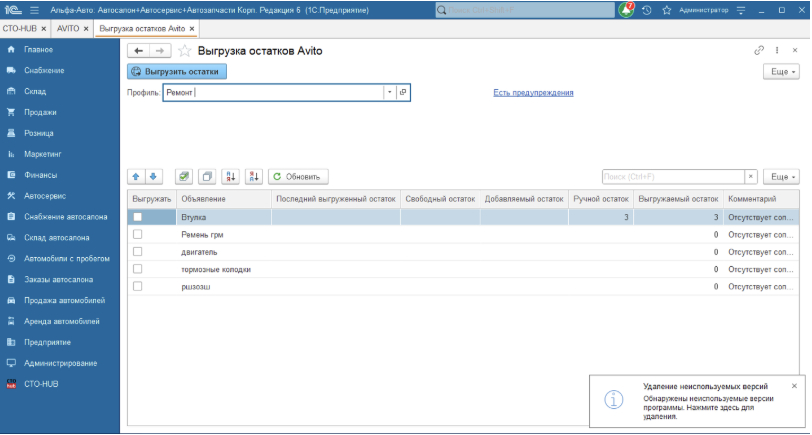
Task: Open Еще dropdown next to table search
Action: (781, 177)
